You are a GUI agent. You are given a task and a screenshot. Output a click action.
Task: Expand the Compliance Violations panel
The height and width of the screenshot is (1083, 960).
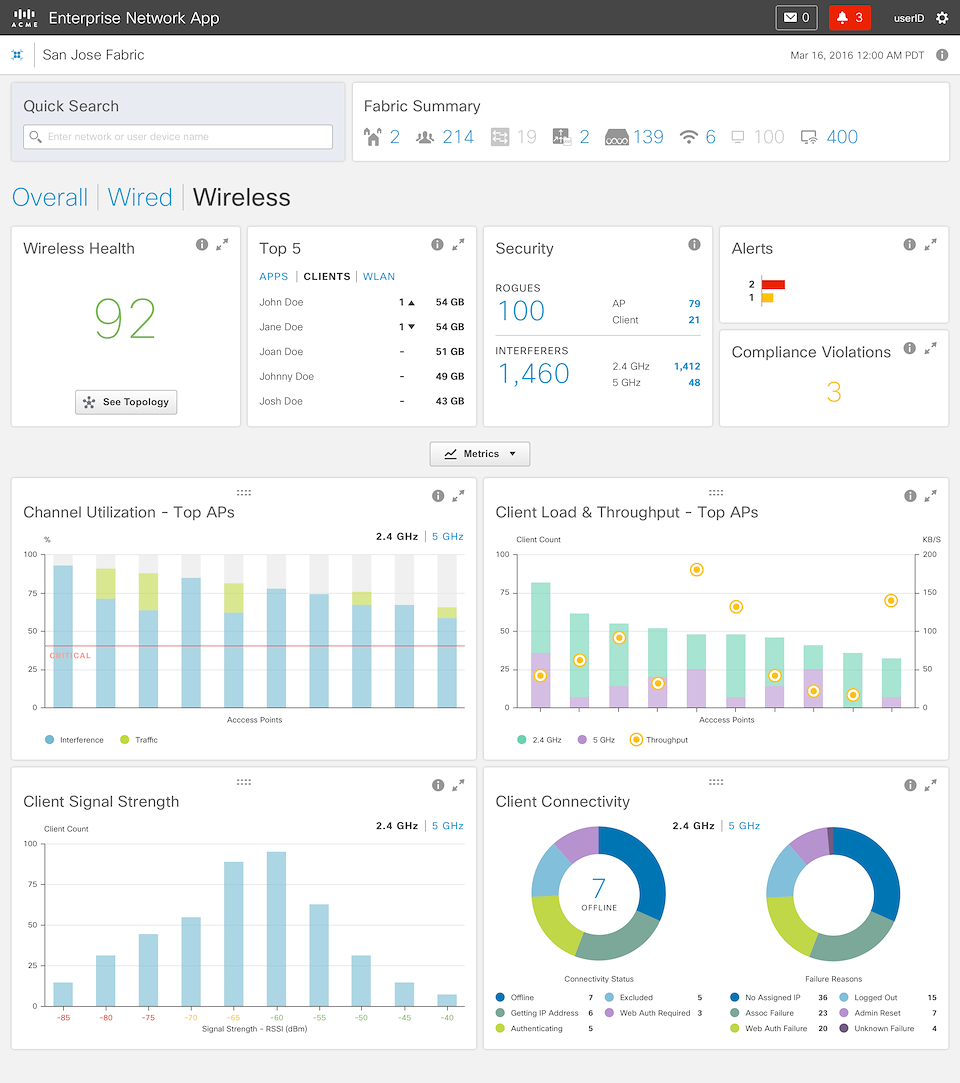(930, 348)
